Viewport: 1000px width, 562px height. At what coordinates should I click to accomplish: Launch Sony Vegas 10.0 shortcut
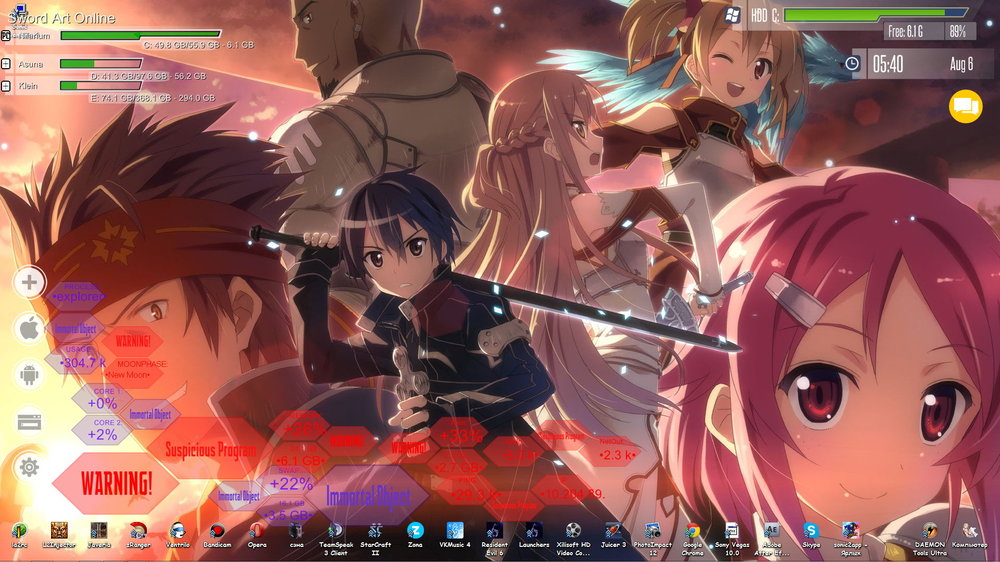click(x=732, y=531)
